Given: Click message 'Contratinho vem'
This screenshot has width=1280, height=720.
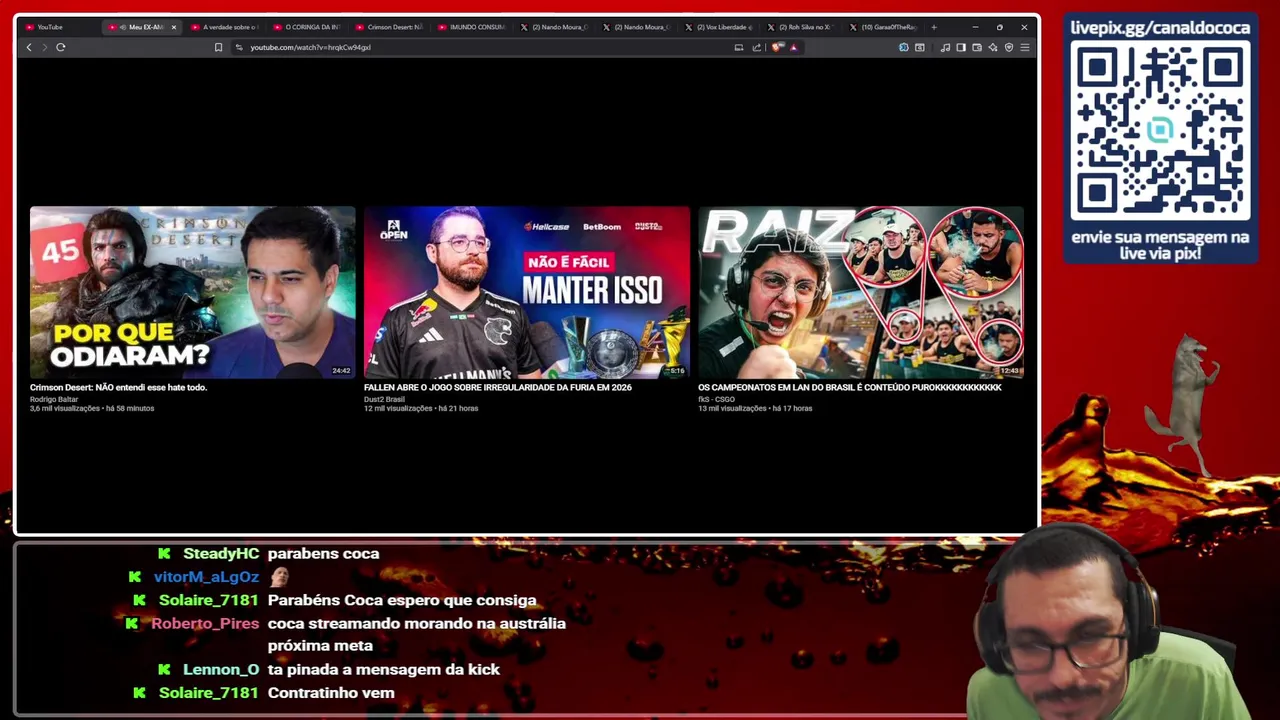Looking at the screenshot, I should (x=331, y=692).
